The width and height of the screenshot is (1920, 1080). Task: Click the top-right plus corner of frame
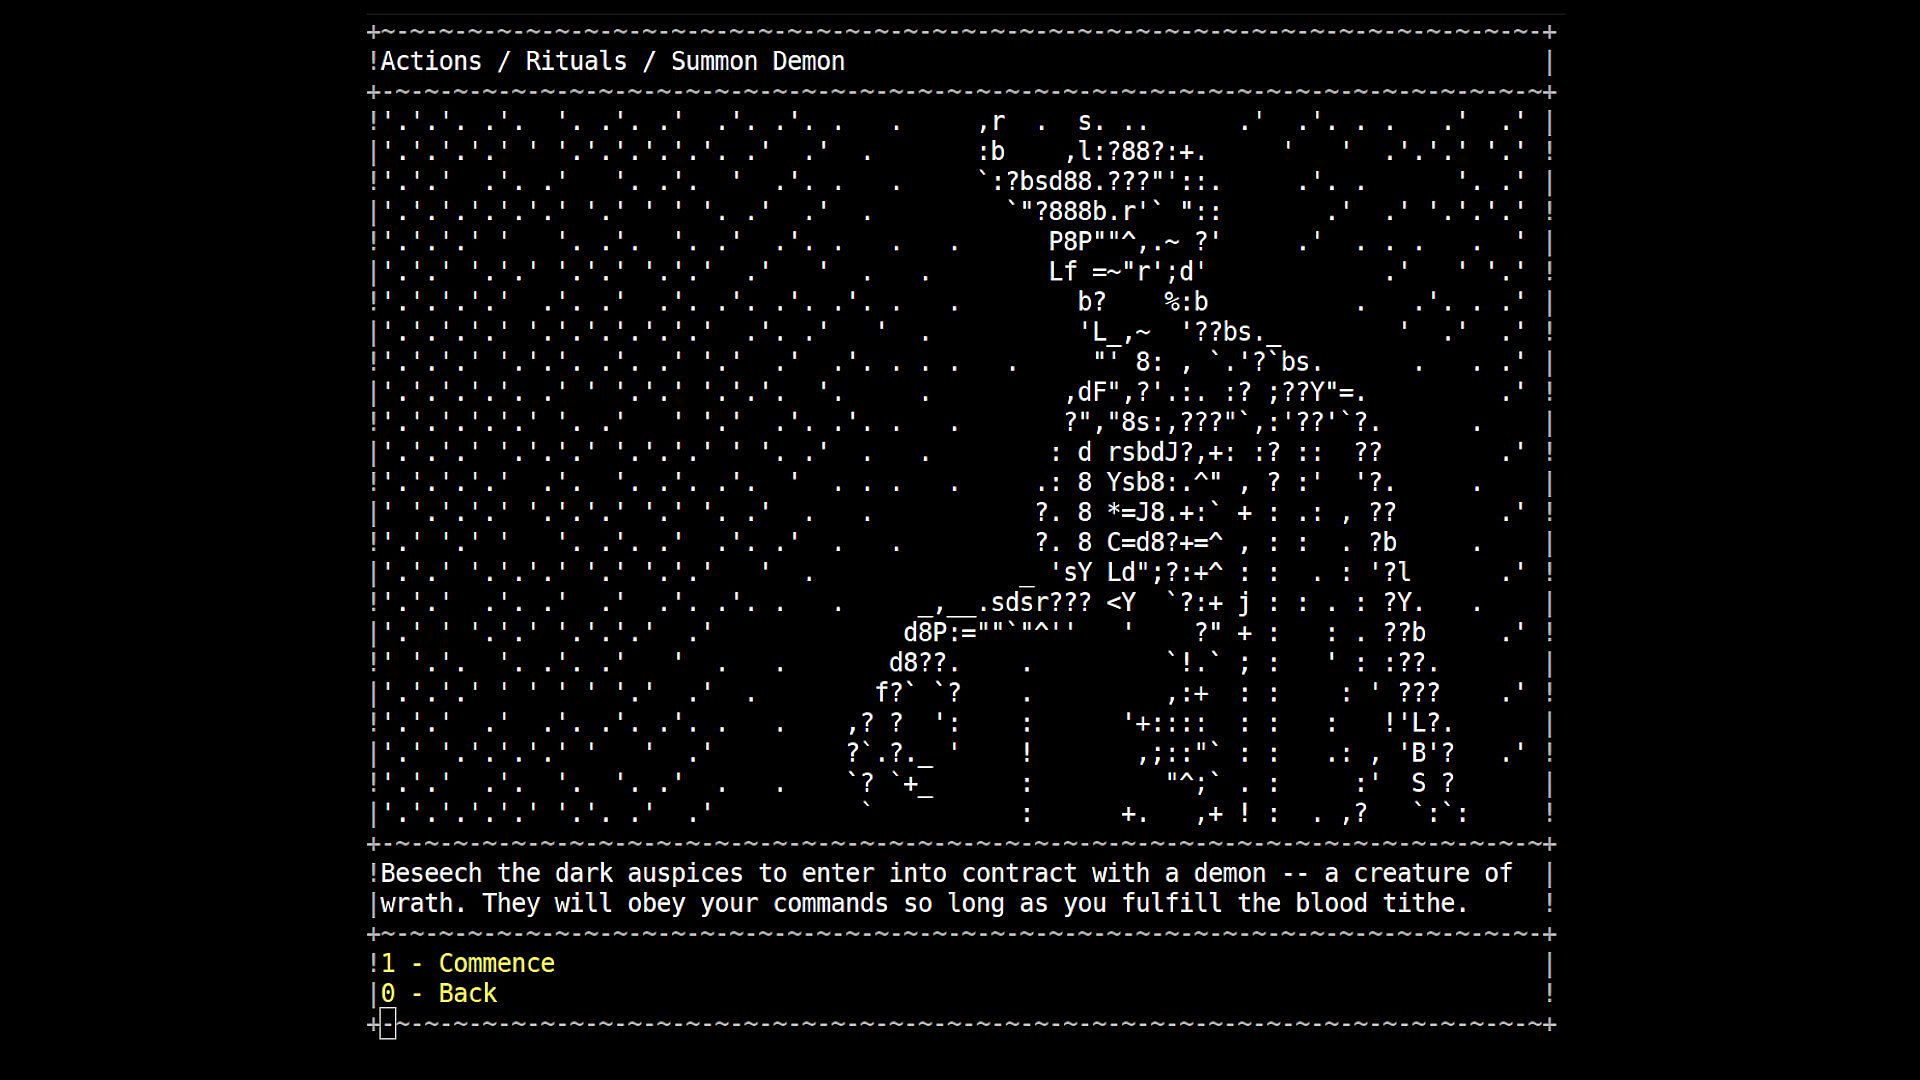pyautogui.click(x=1549, y=32)
